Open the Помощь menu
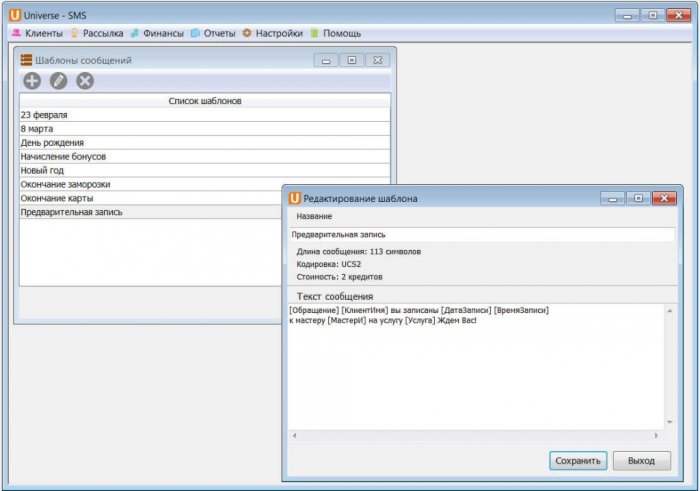700x491 pixels. click(x=335, y=33)
